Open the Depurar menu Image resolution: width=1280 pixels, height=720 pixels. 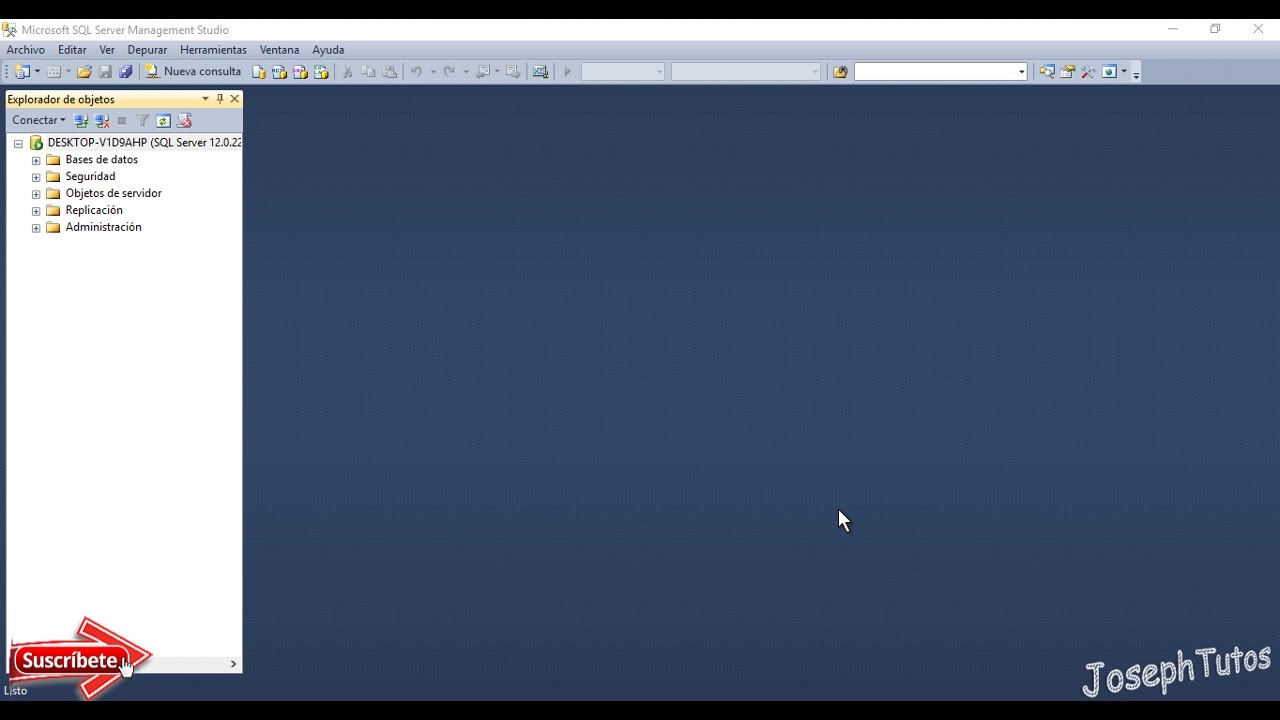click(x=147, y=50)
